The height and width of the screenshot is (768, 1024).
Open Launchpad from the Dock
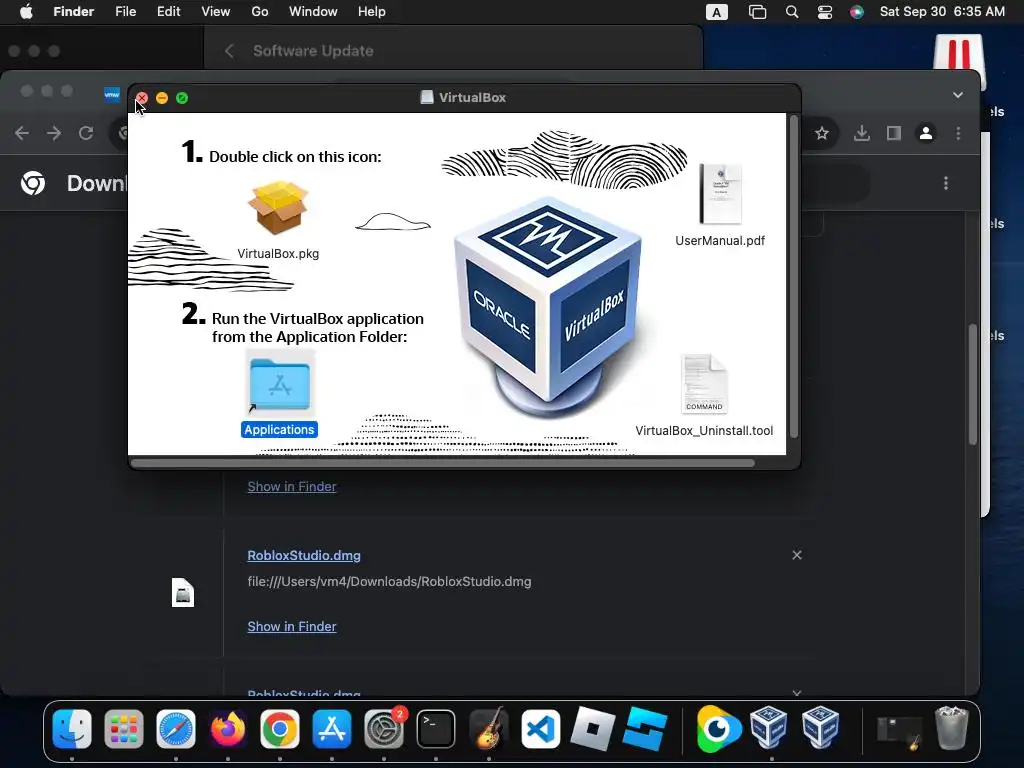pos(123,728)
